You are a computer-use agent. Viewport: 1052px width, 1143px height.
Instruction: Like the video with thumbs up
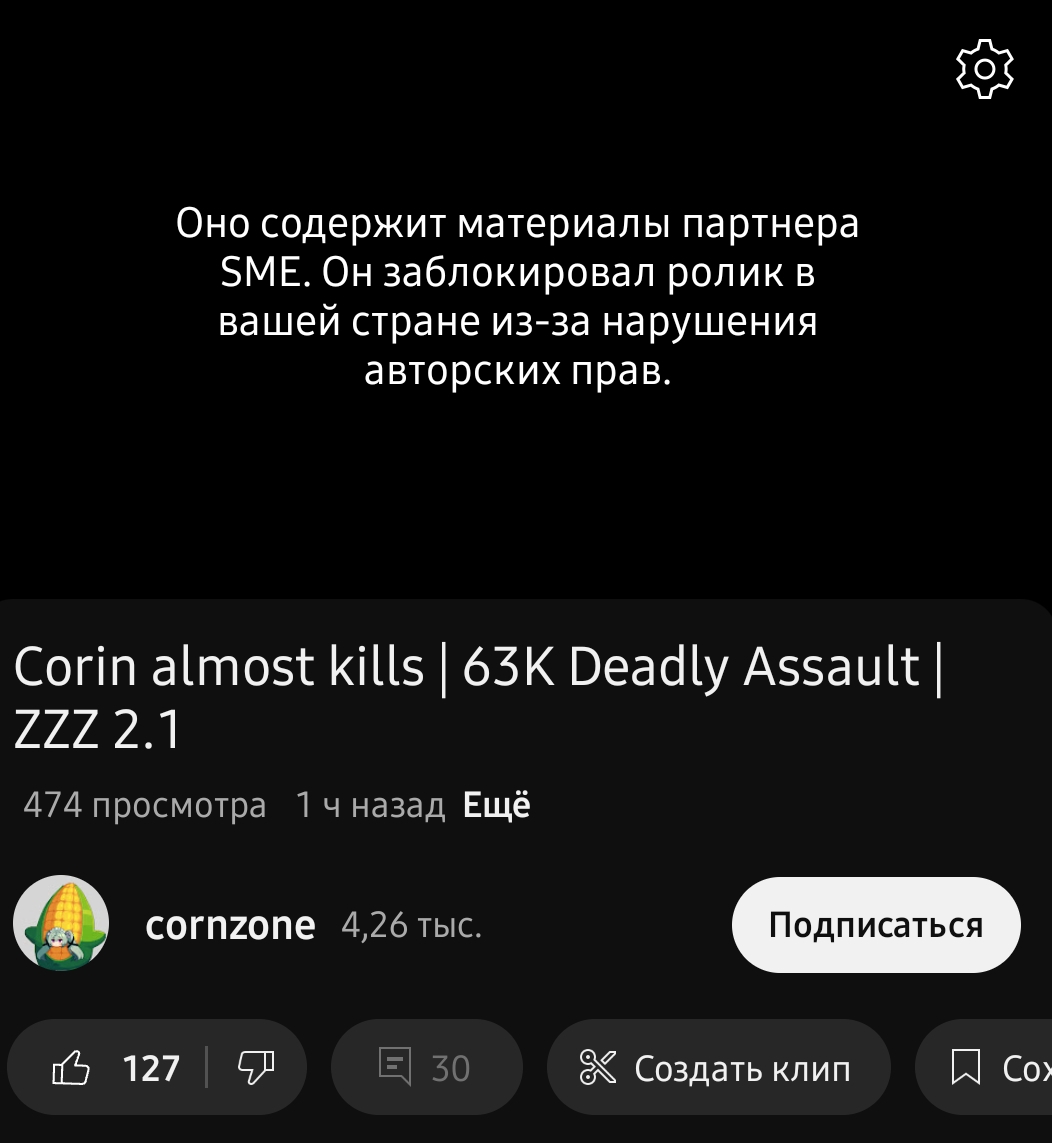[x=71, y=1068]
